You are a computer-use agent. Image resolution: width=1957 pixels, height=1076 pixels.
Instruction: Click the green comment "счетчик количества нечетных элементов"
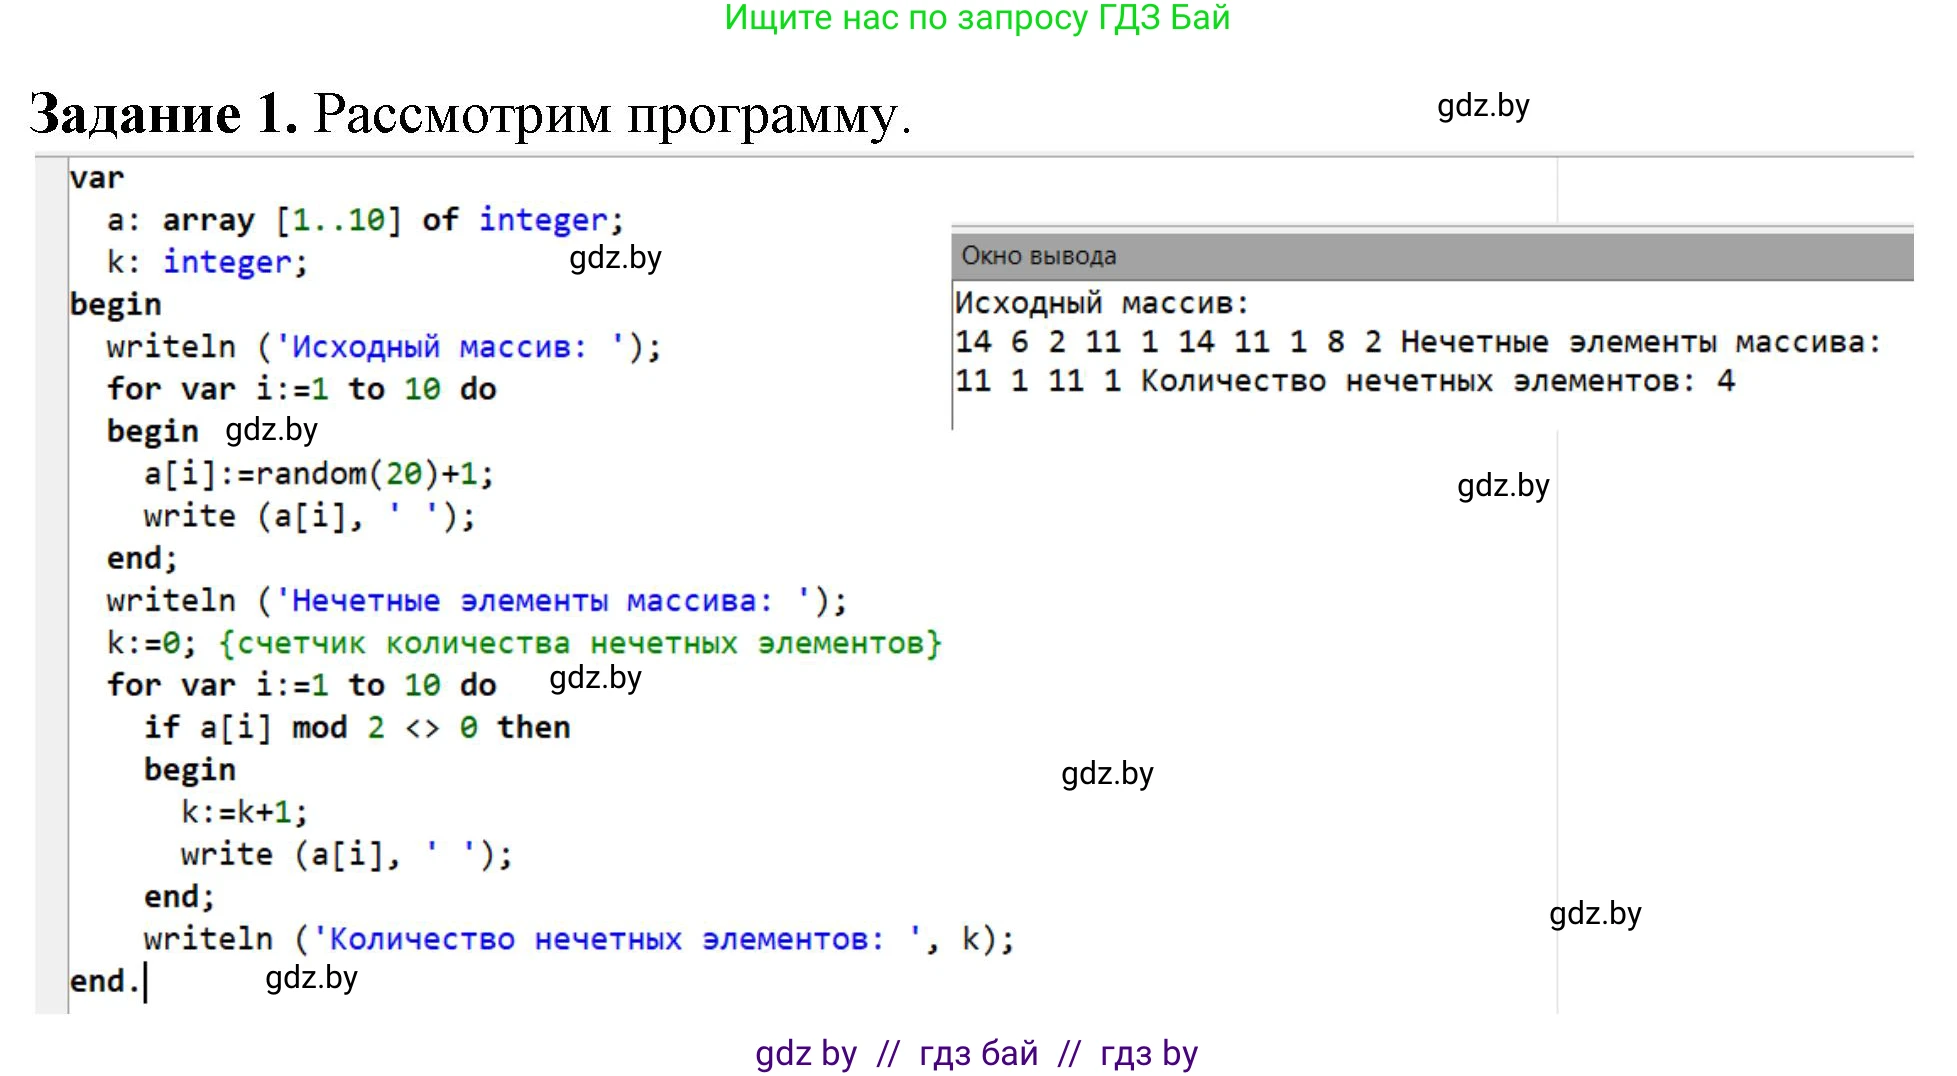click(580, 643)
